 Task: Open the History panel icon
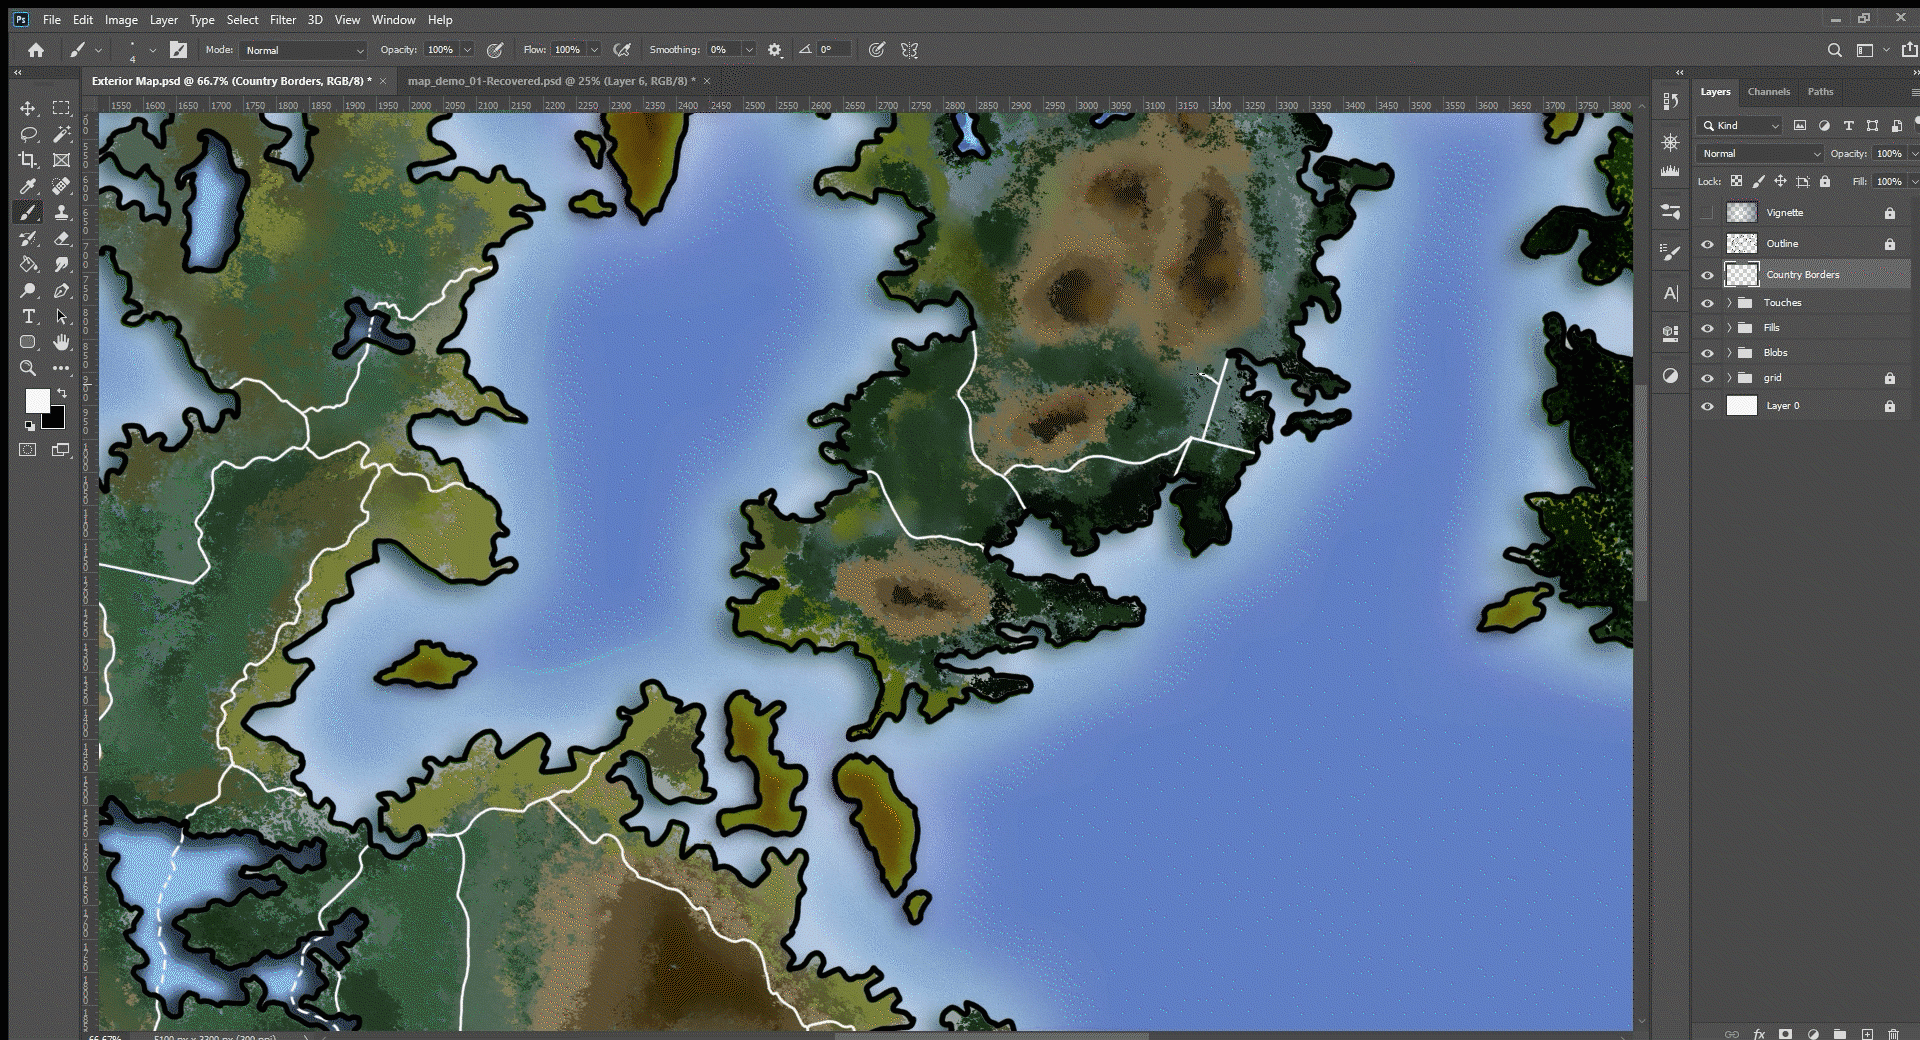[1670, 101]
